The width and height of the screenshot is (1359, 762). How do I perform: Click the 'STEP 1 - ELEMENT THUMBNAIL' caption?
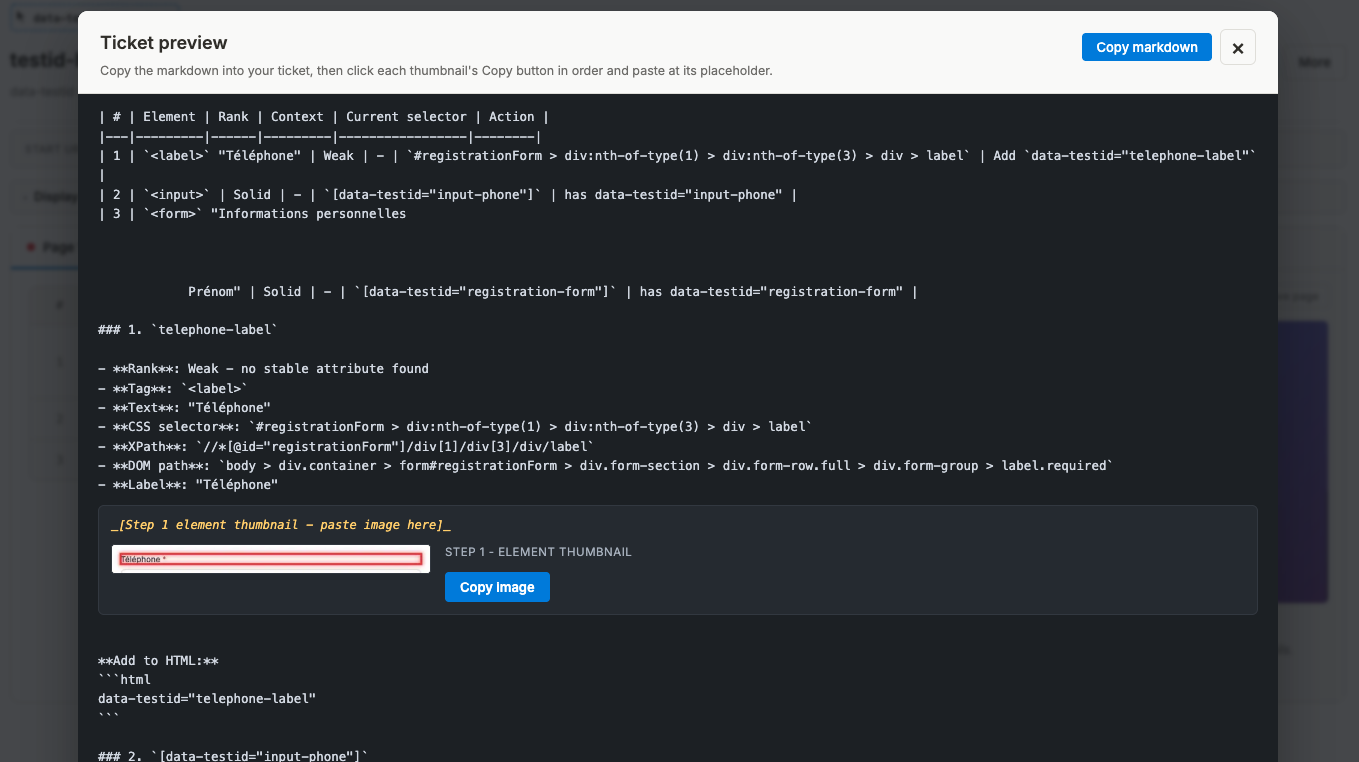[x=538, y=552]
